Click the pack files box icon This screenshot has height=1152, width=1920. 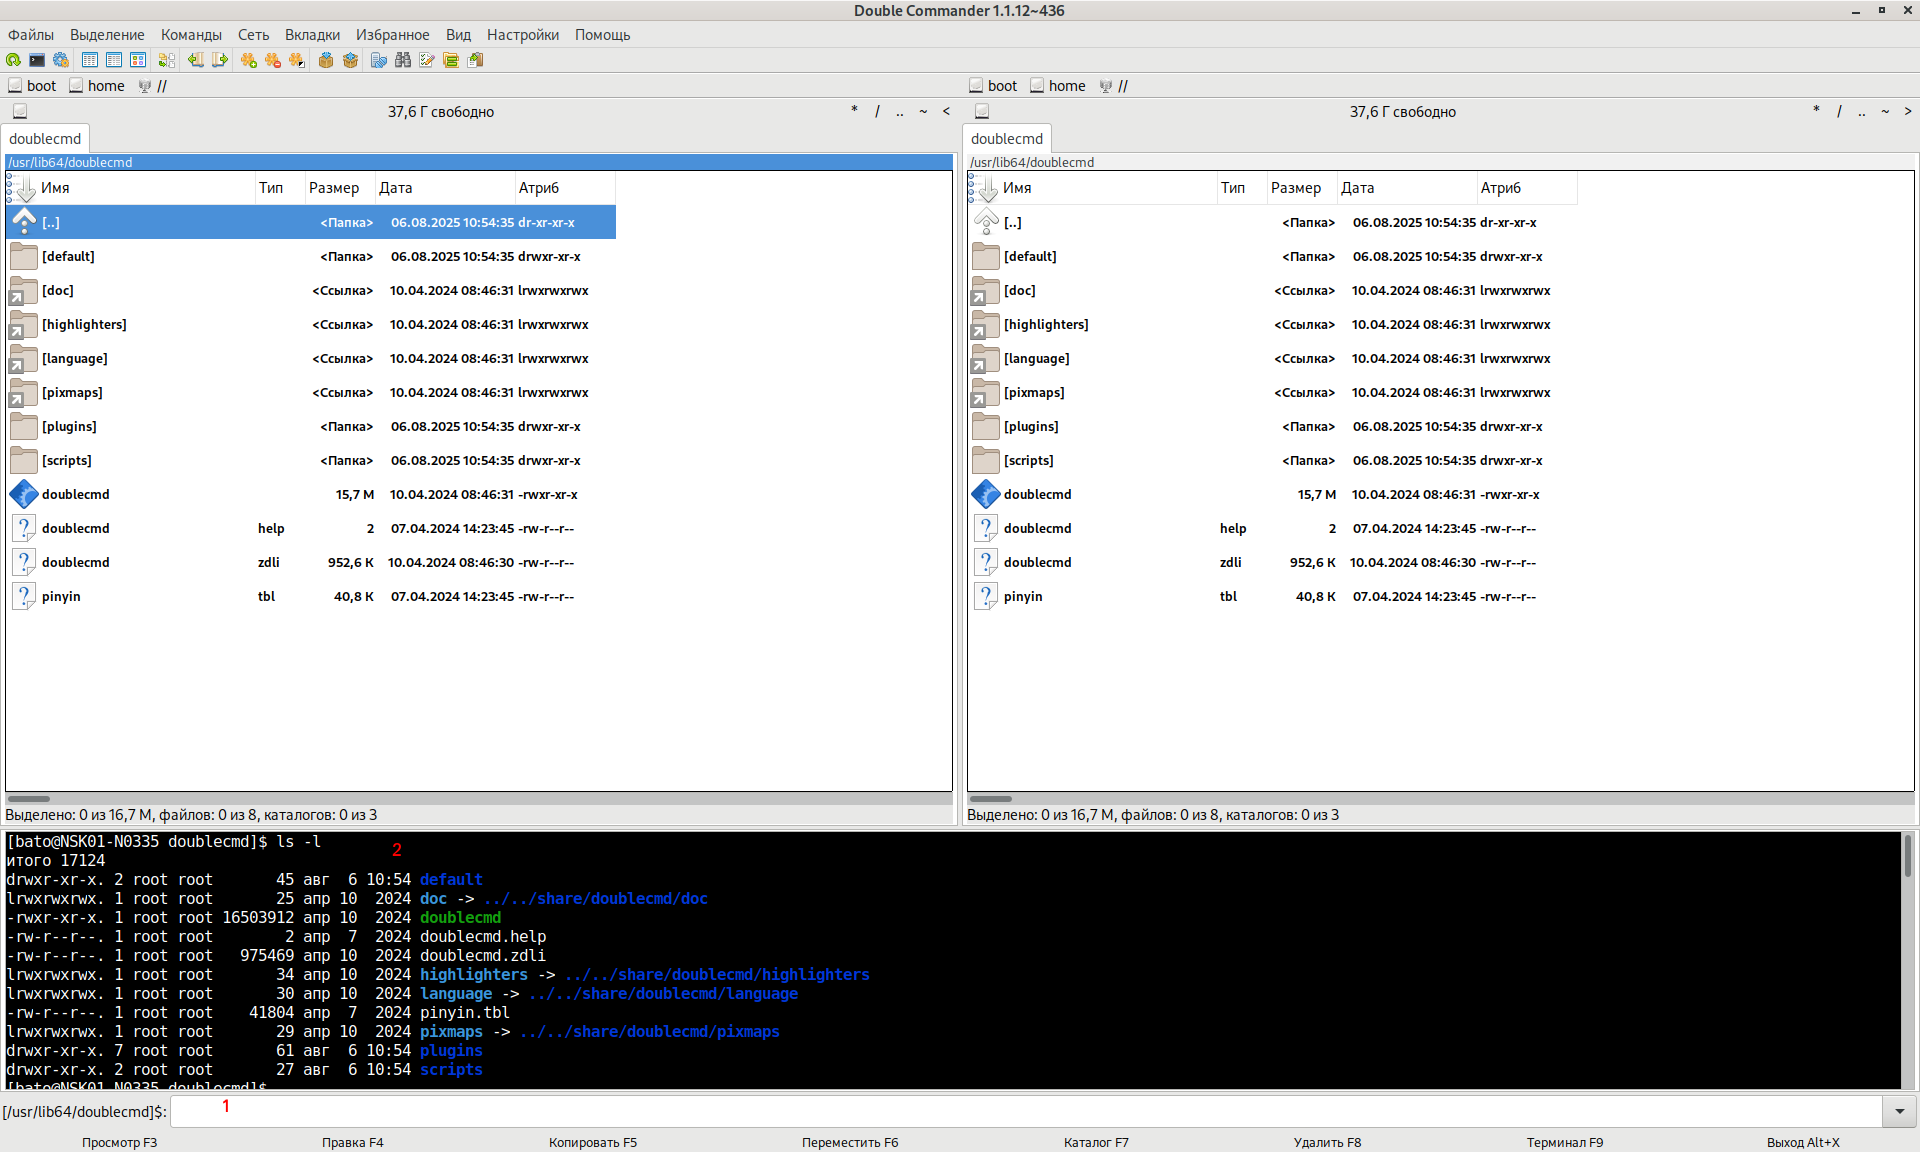pyautogui.click(x=326, y=60)
